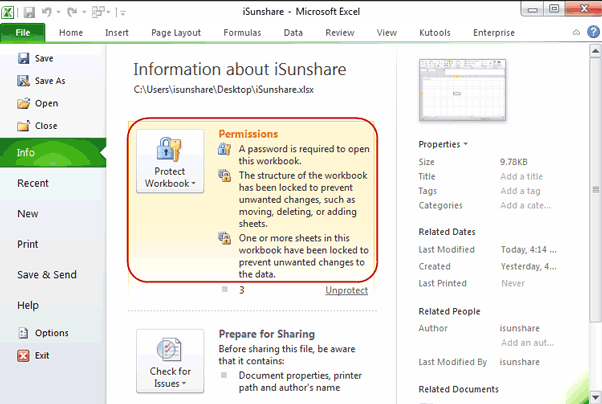This screenshot has height=404, width=602.
Task: Open the Page Layout ribbon tab
Action: 175,33
